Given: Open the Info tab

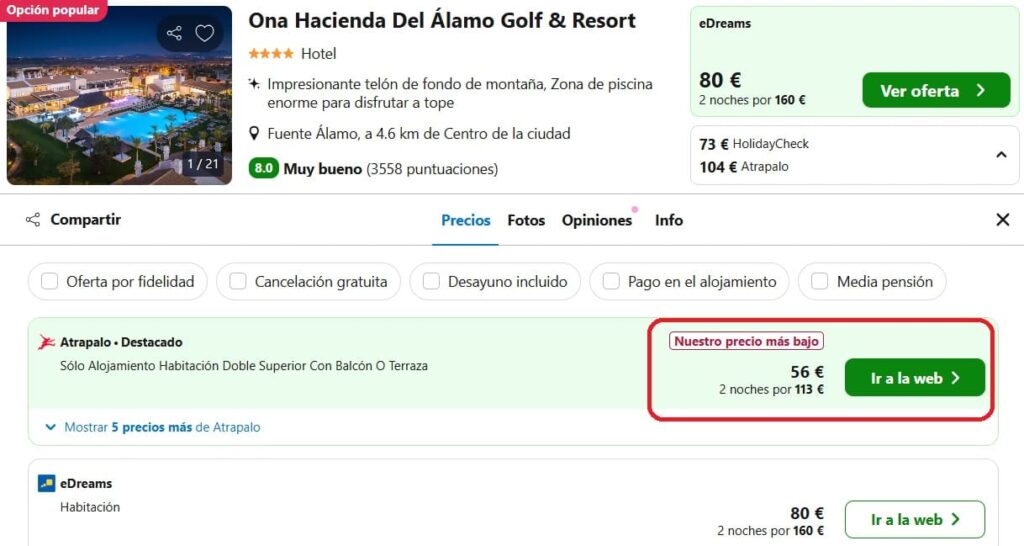Looking at the screenshot, I should 669,220.
